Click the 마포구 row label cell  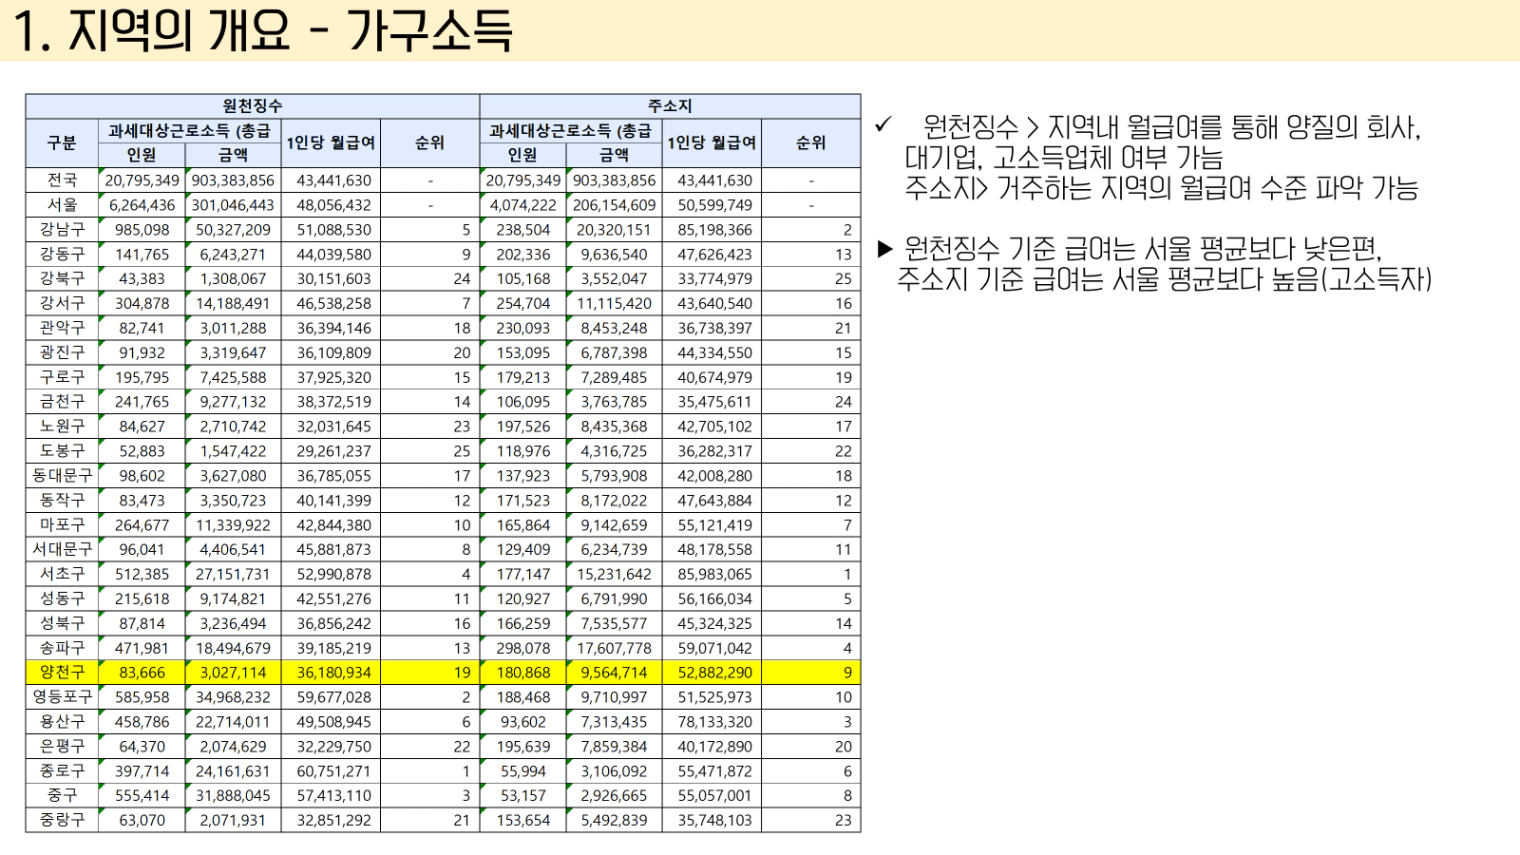coord(62,525)
